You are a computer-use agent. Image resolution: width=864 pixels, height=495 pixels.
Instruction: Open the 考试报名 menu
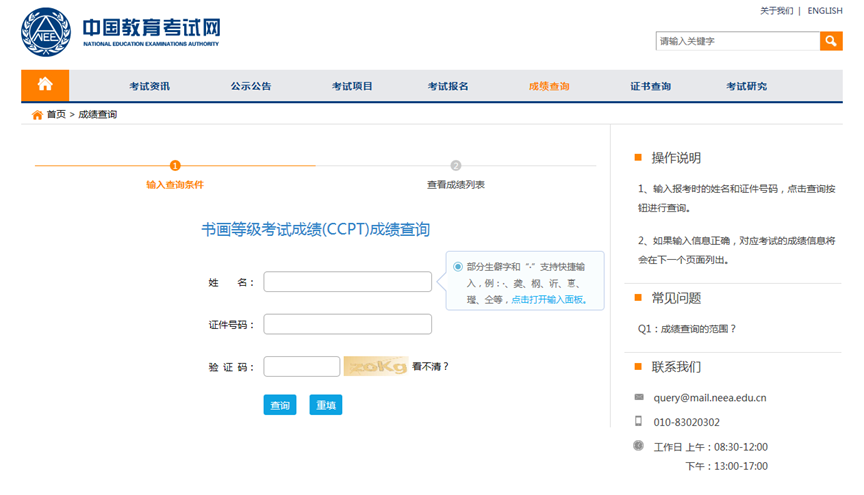[x=448, y=86]
